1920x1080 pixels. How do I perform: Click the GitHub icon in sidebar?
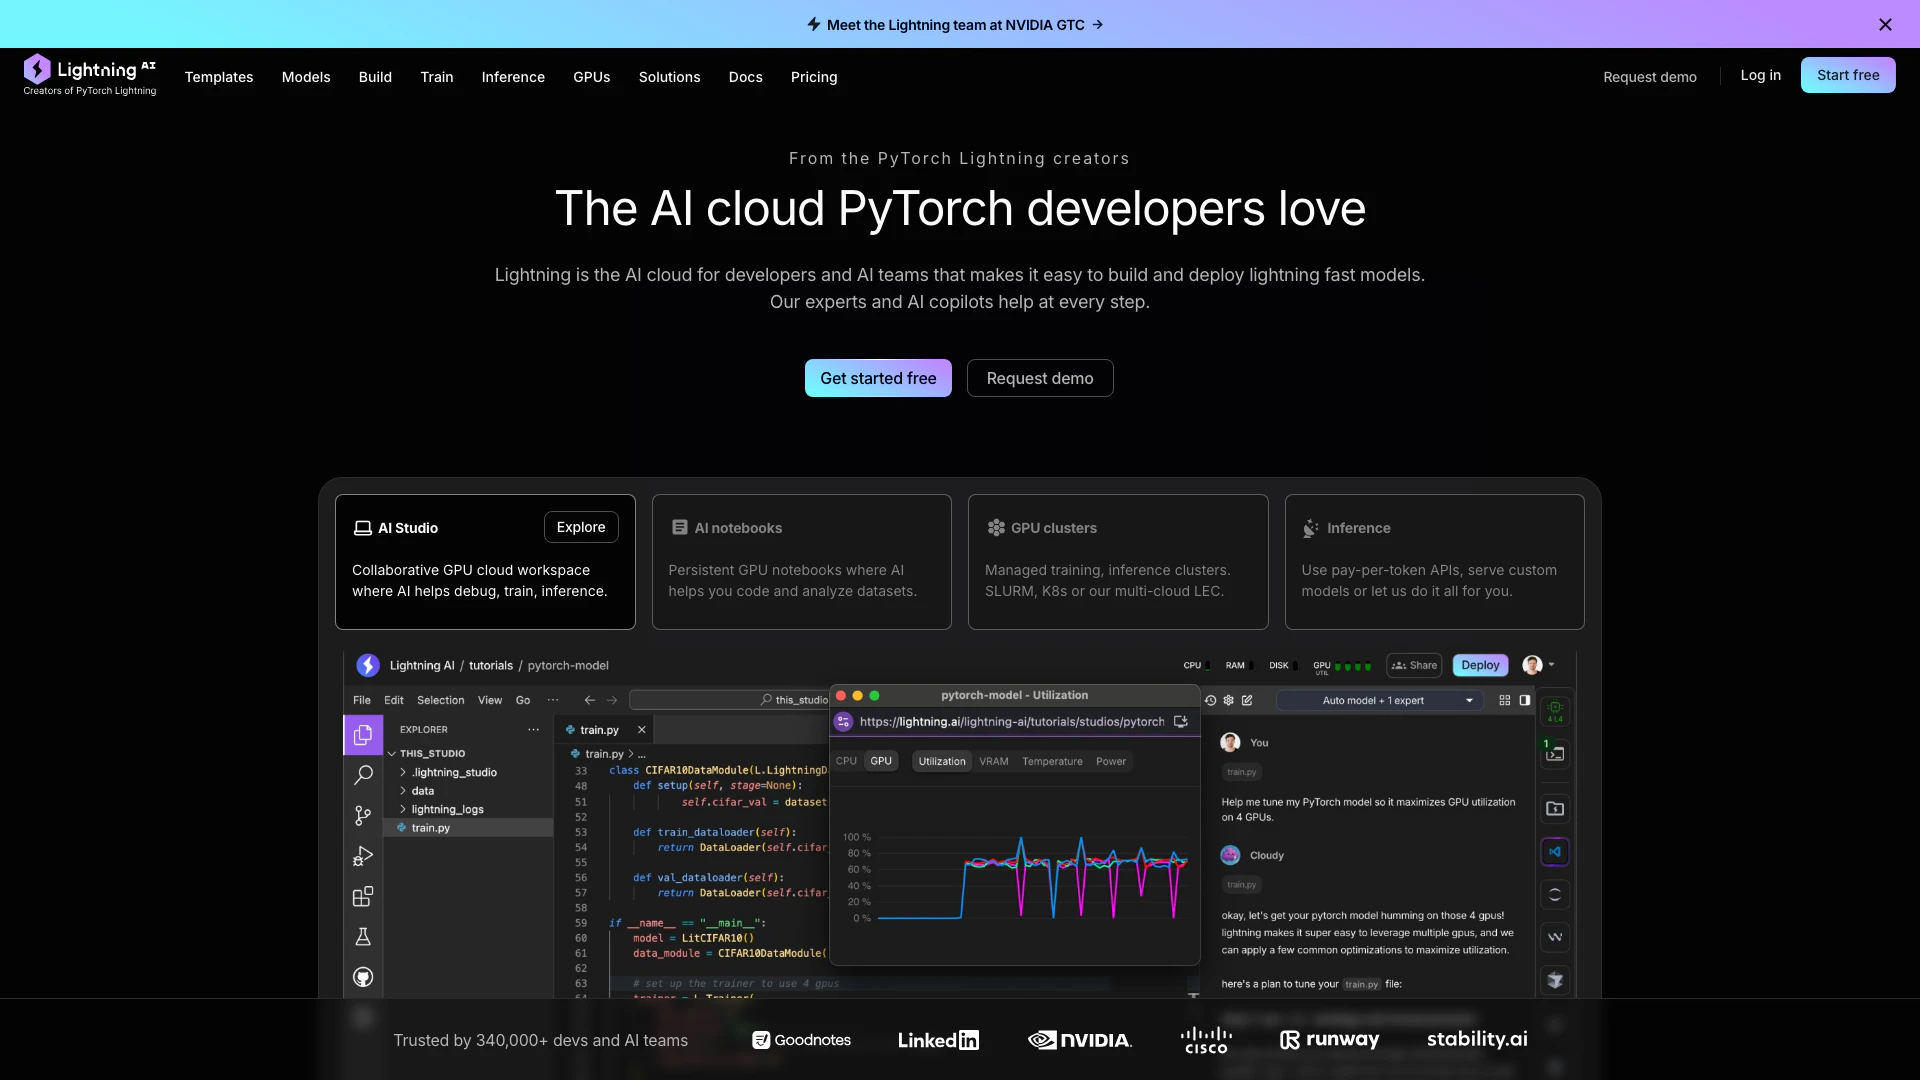363,977
